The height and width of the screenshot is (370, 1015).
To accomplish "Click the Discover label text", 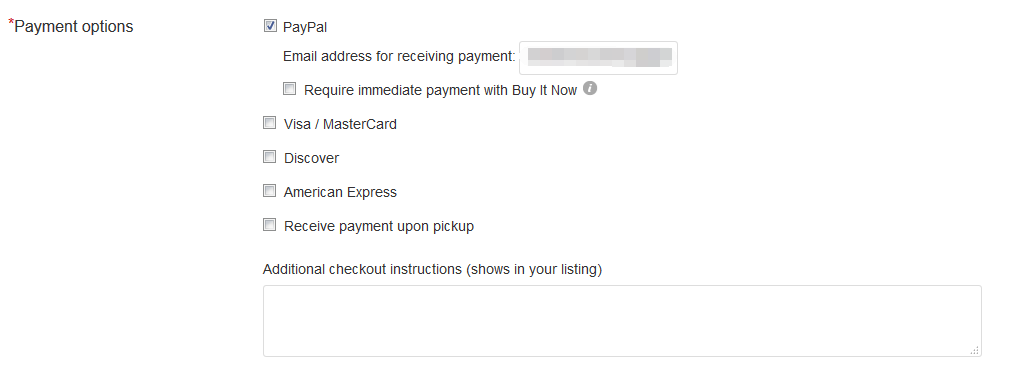I will 311,158.
